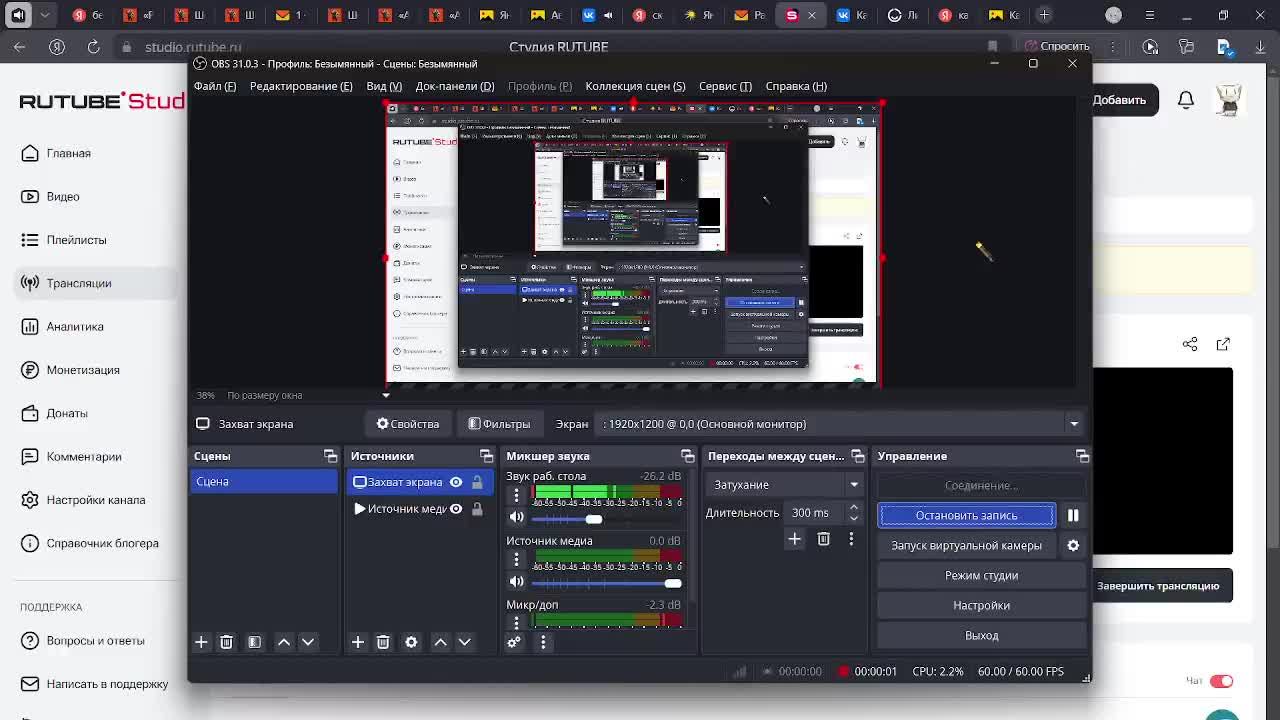
Task: Open Вид menu in OBS
Action: (x=384, y=86)
